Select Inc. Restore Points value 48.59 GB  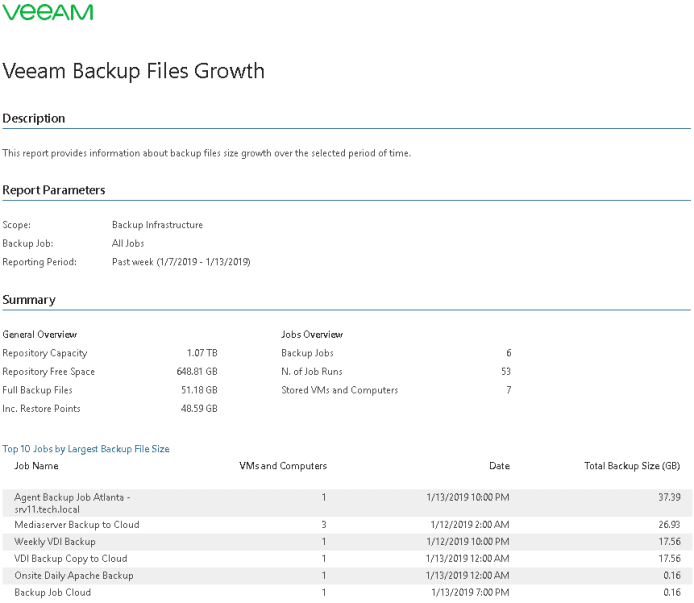[x=199, y=409]
